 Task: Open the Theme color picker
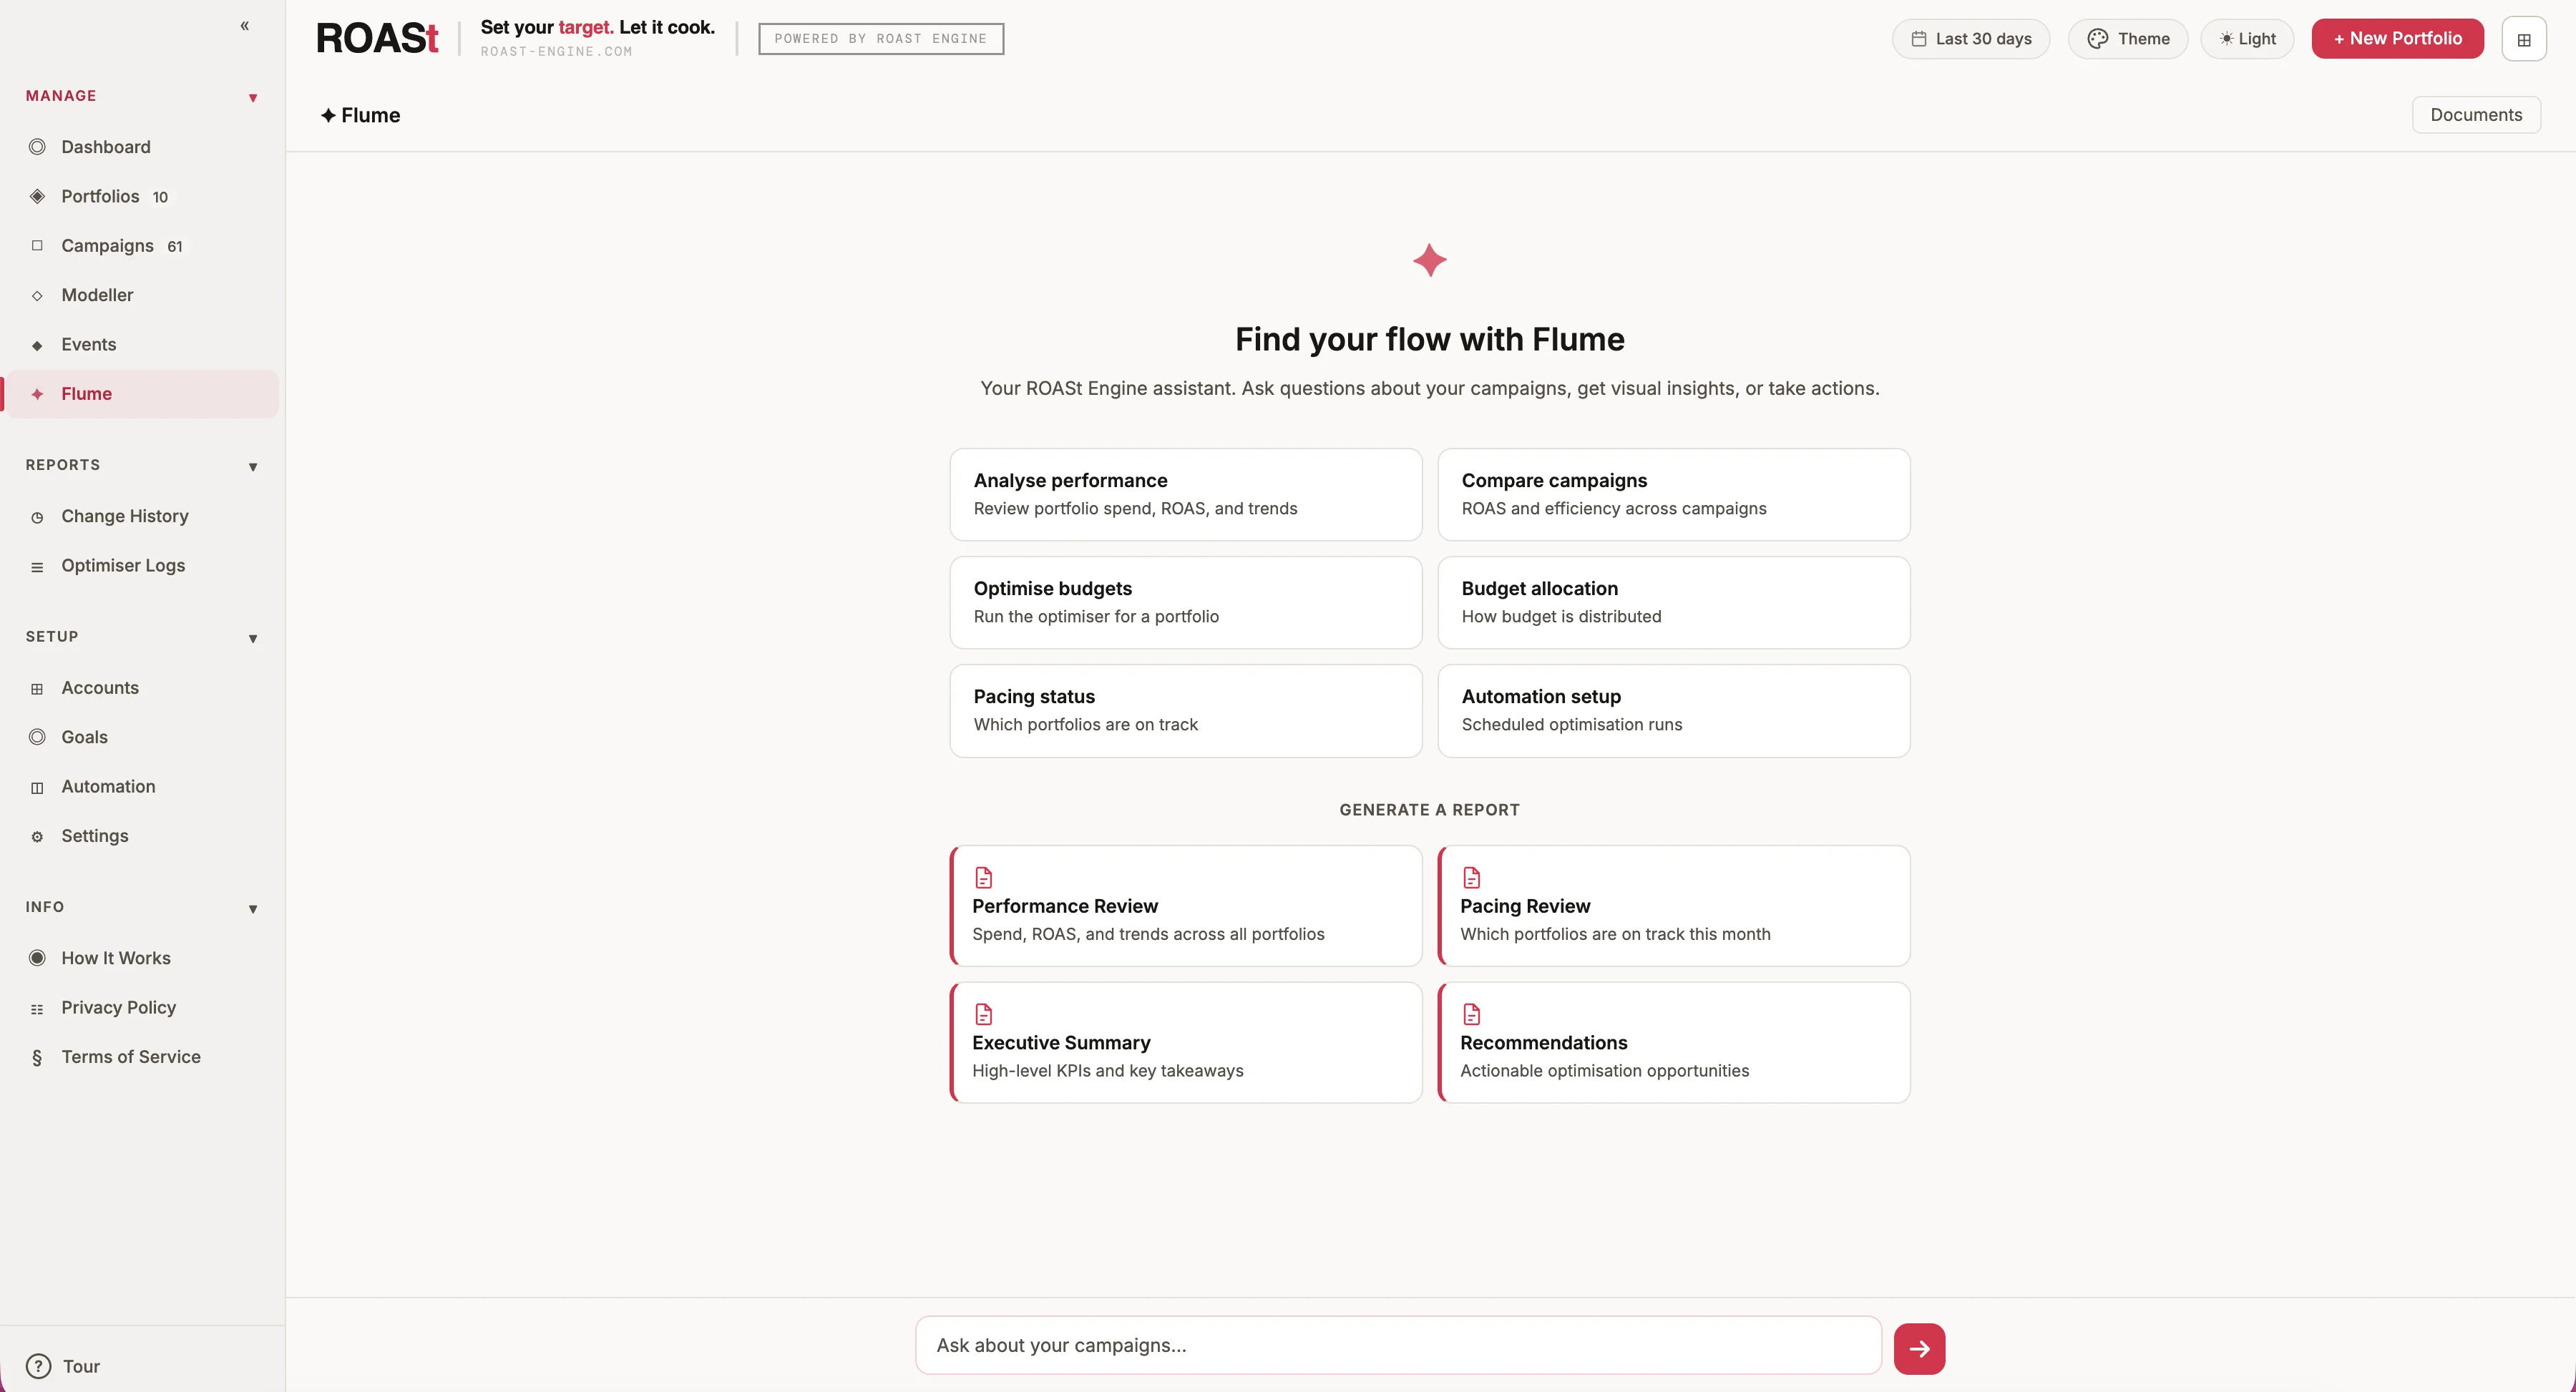(x=2128, y=38)
